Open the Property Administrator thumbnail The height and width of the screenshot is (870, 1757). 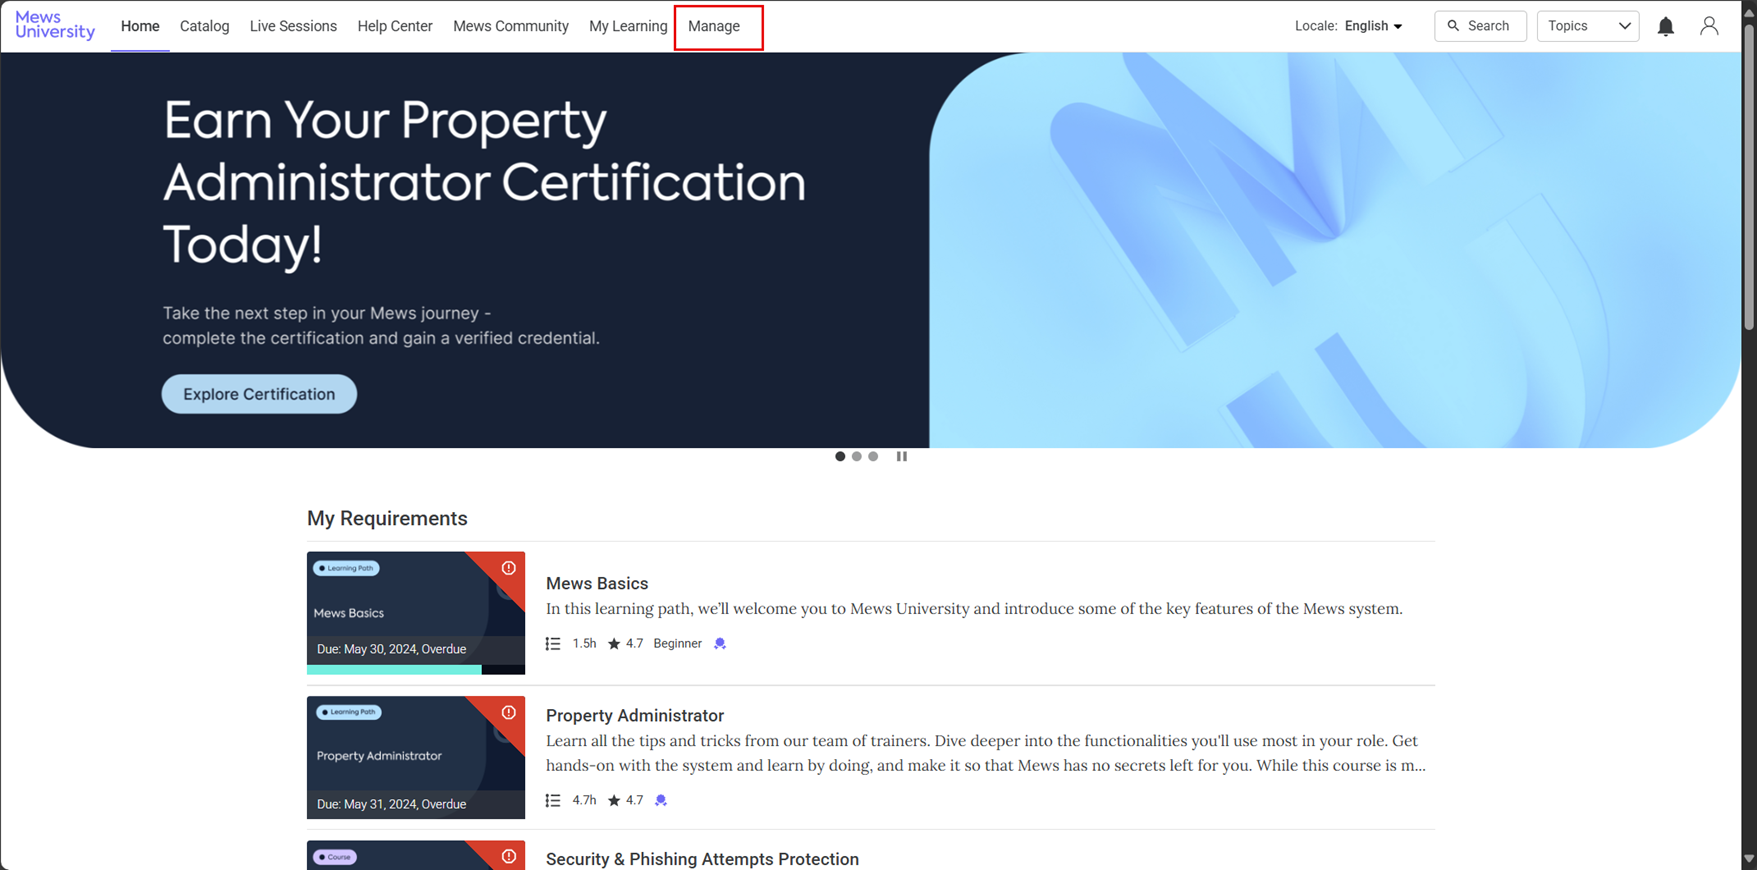coord(416,758)
